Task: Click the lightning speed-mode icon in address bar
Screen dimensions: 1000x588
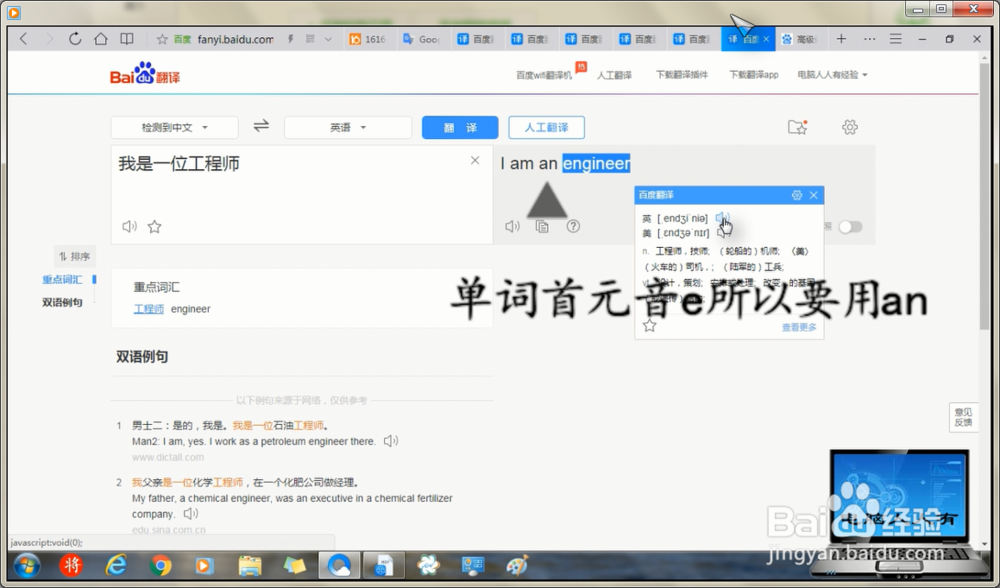Action: point(290,39)
